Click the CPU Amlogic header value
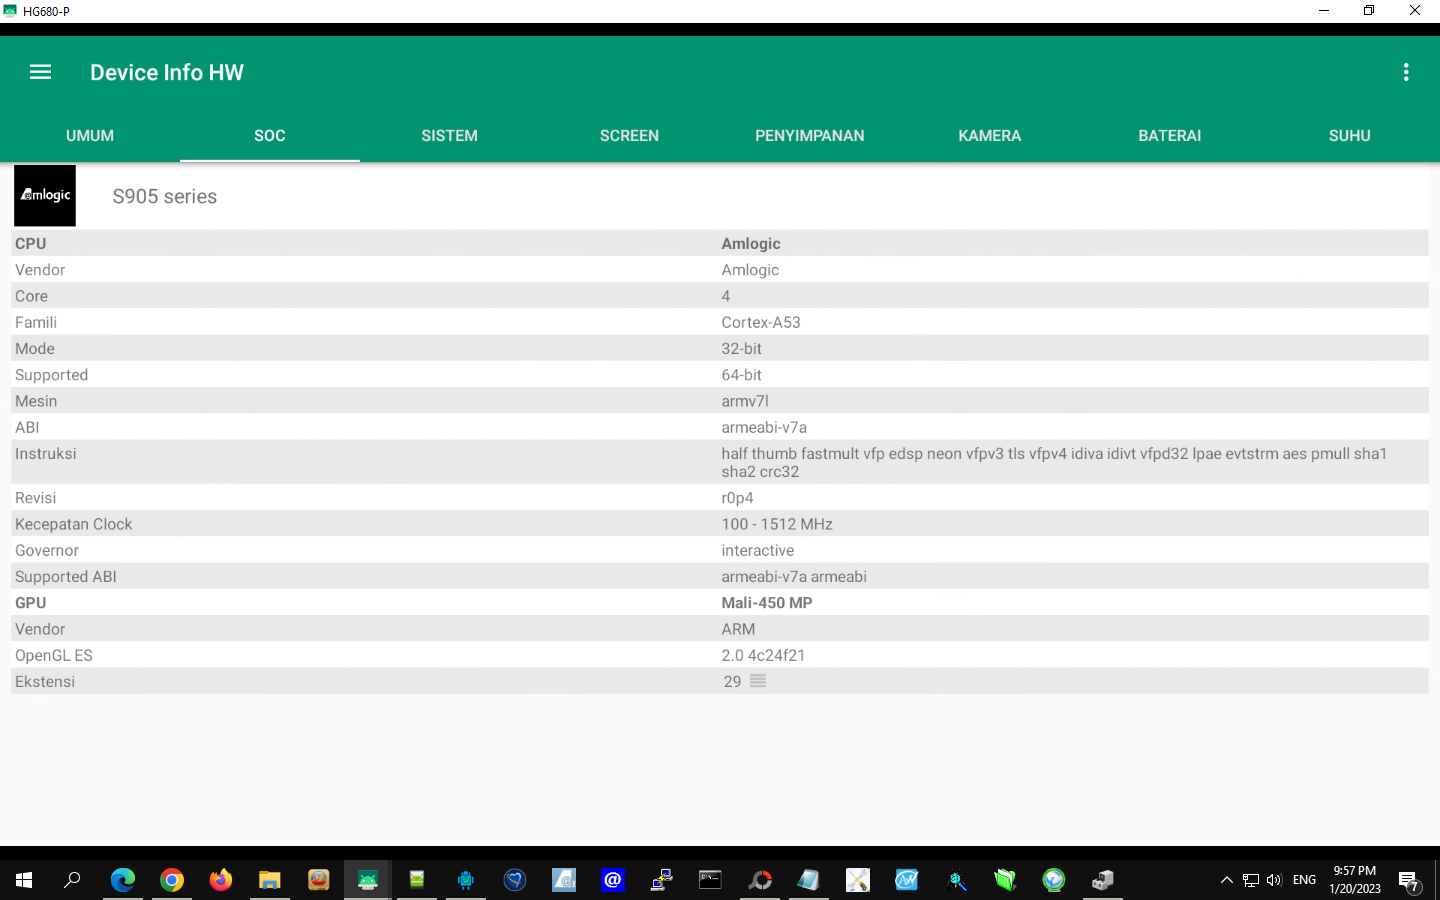 (751, 244)
